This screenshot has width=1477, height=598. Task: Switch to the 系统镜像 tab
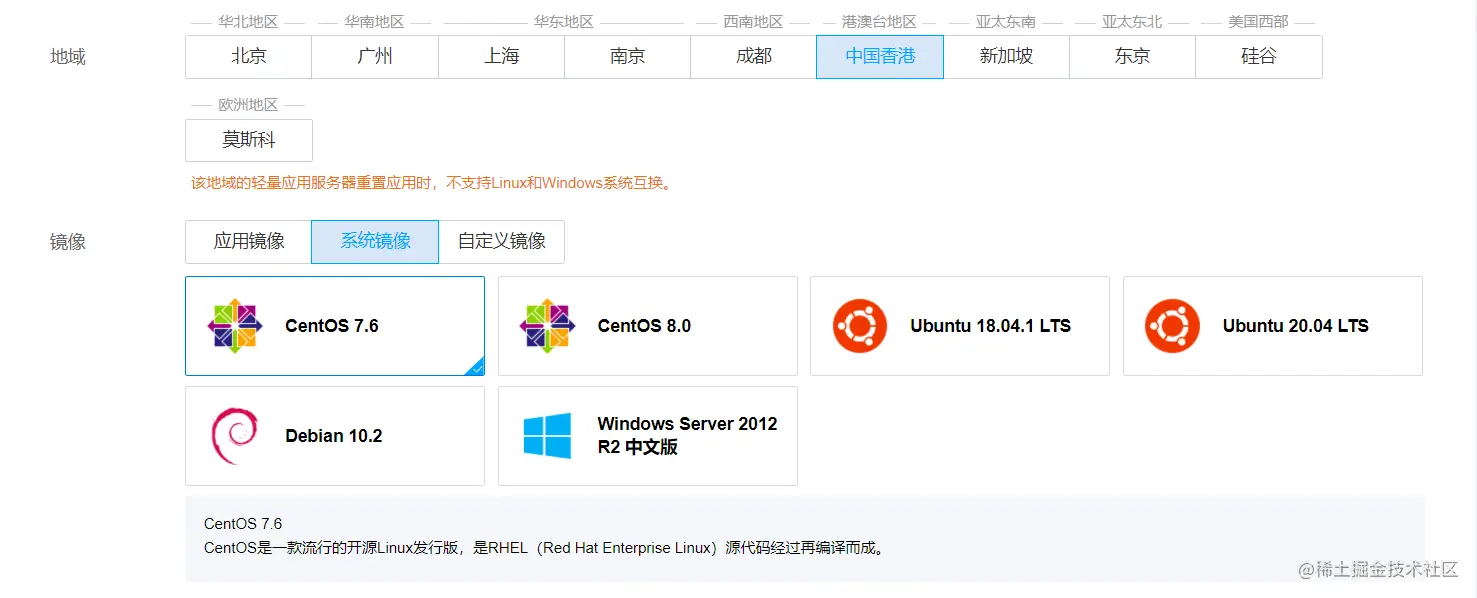[x=375, y=242]
